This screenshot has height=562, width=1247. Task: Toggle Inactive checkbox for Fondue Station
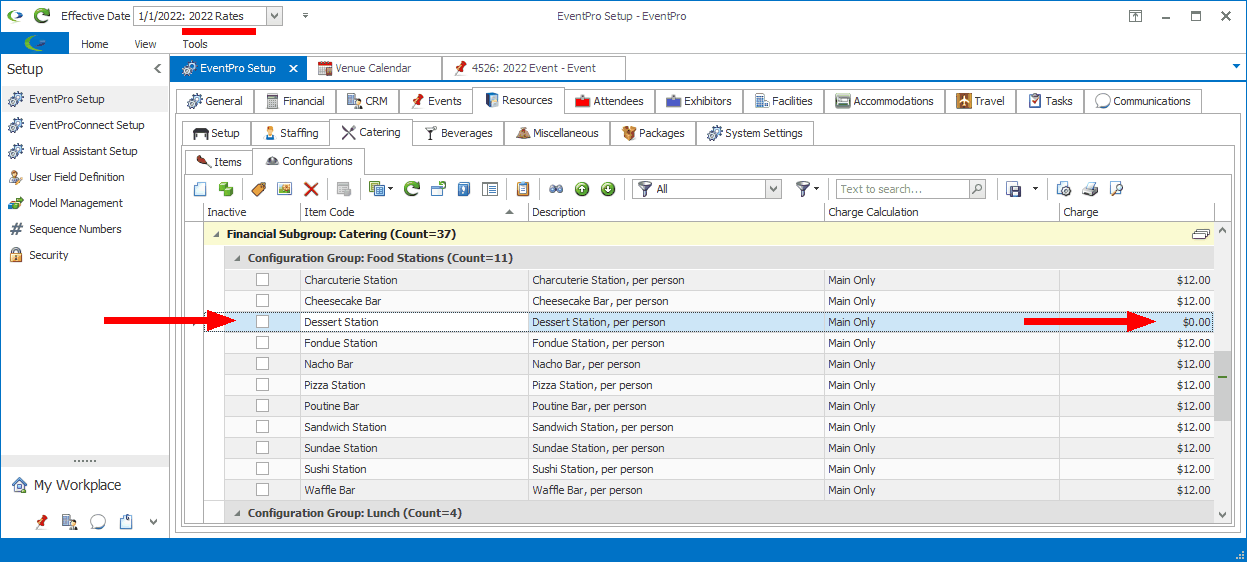(x=262, y=343)
